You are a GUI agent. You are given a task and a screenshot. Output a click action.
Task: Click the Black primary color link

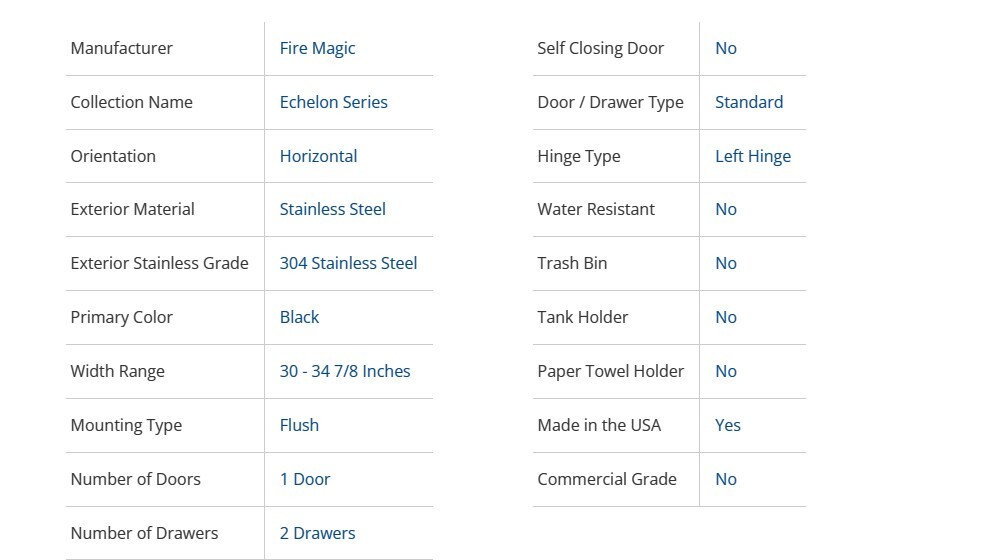(x=299, y=317)
